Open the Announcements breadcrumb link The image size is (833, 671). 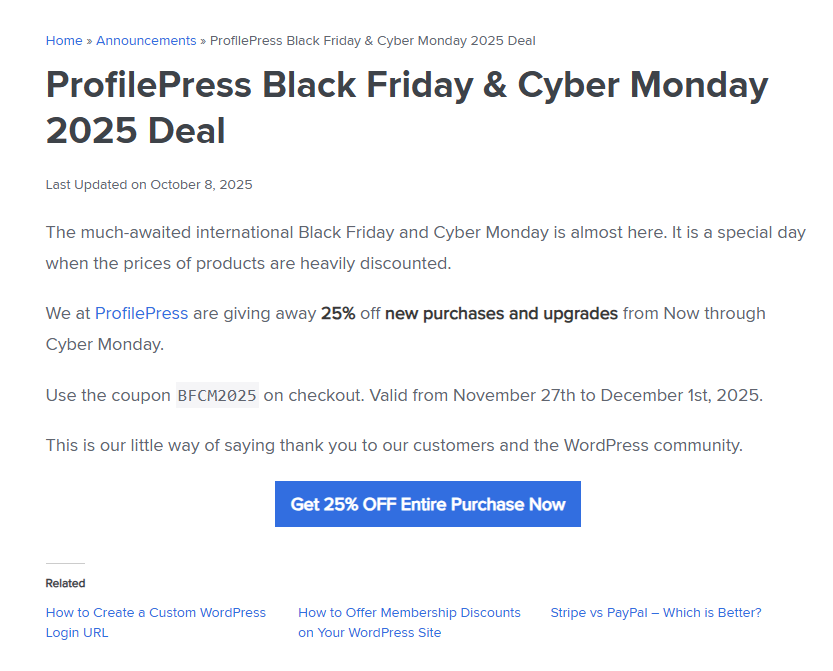tap(146, 41)
